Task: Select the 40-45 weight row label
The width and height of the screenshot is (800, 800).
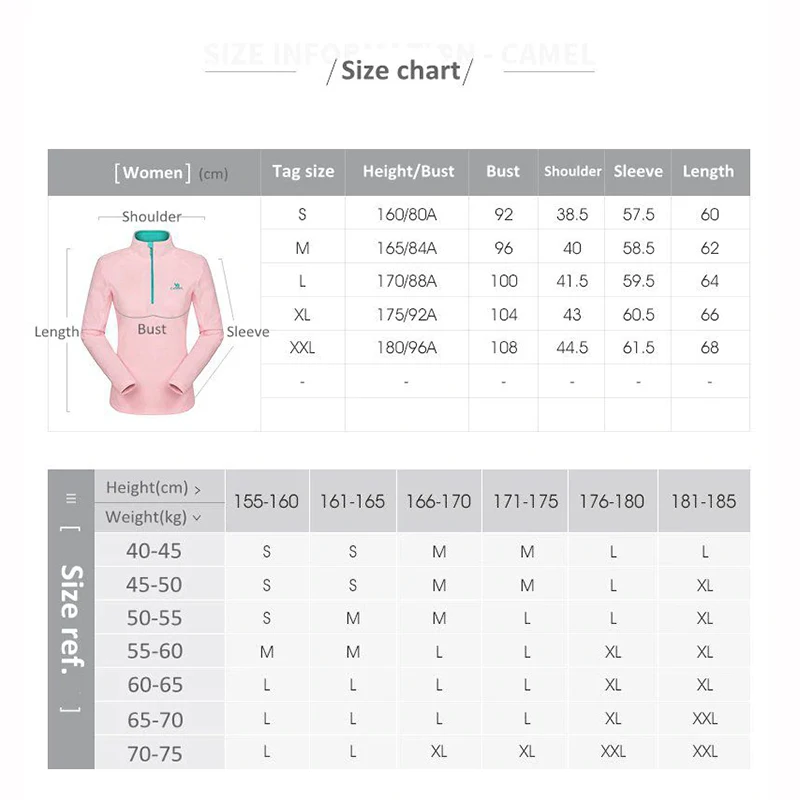Action: pos(155,550)
